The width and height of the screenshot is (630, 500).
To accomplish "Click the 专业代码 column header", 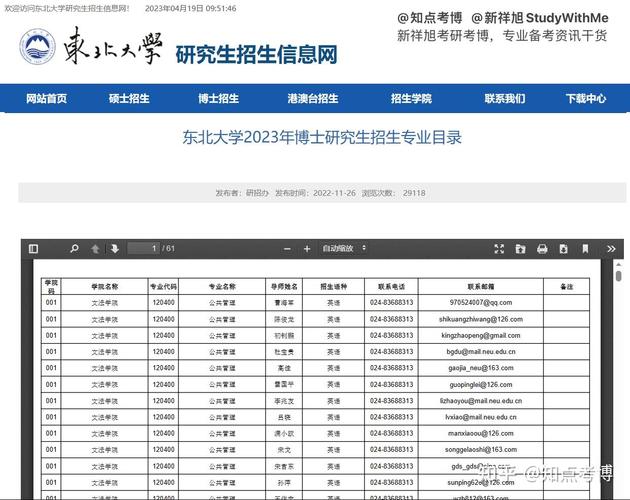I will pos(163,287).
